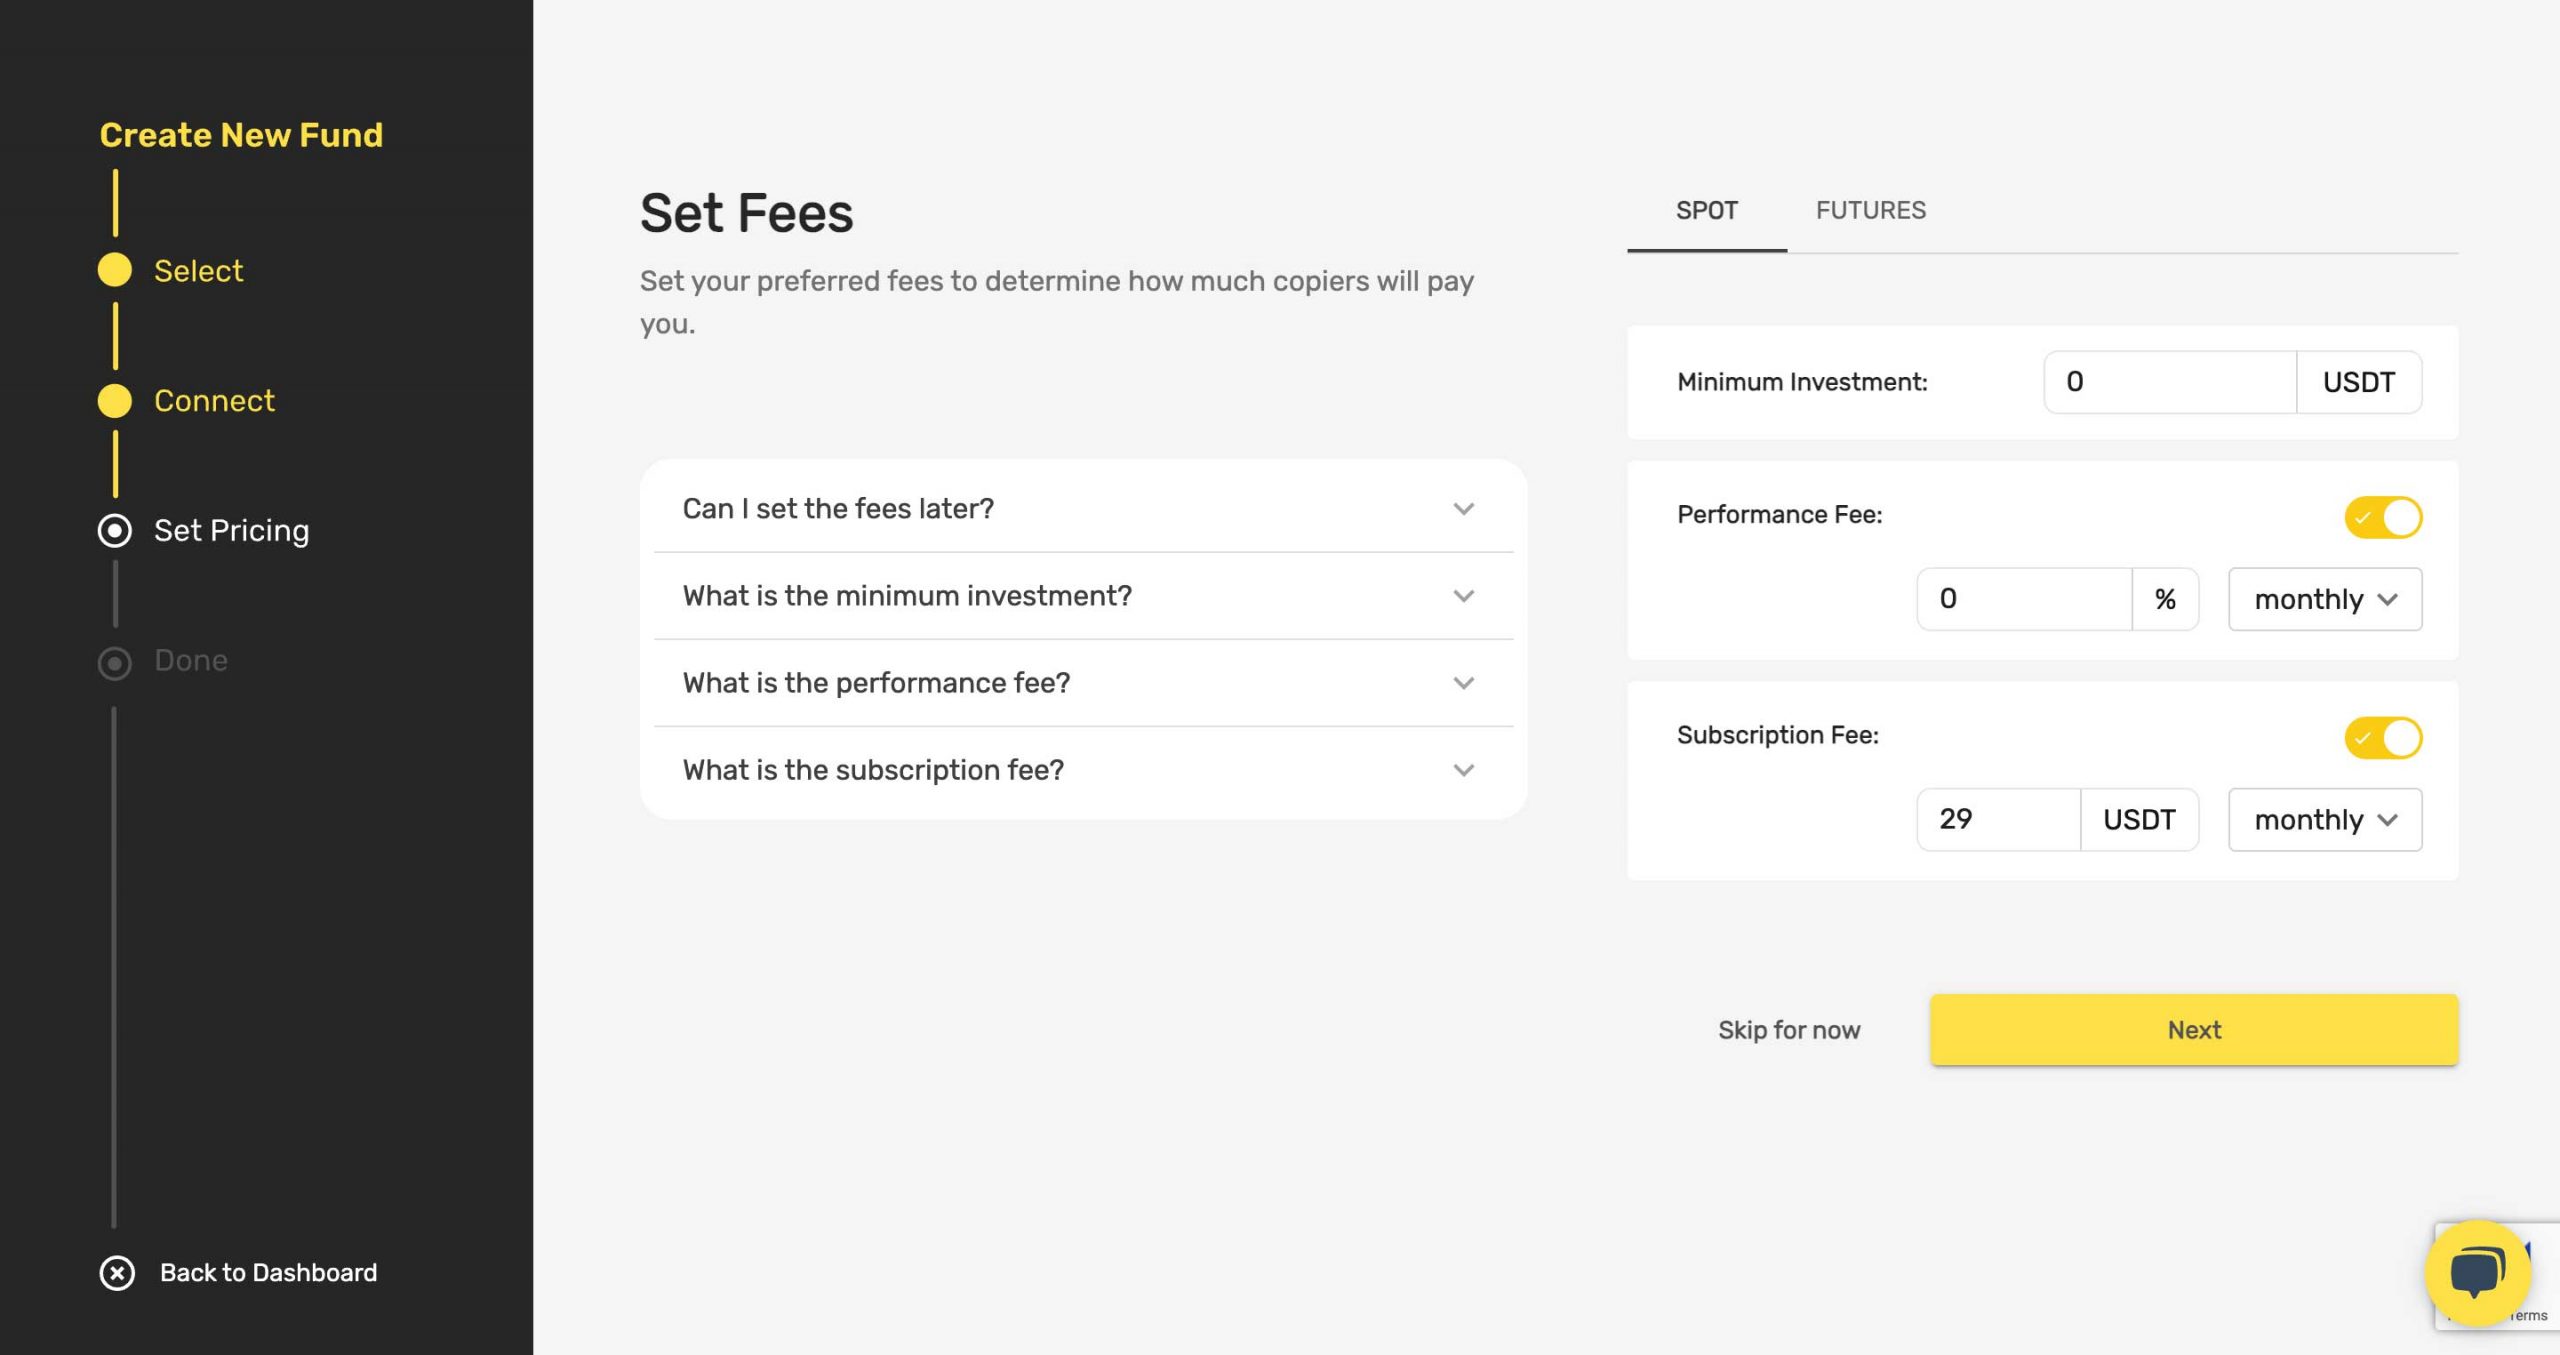Expand the 'What is the minimum investment?' section

click(1082, 595)
